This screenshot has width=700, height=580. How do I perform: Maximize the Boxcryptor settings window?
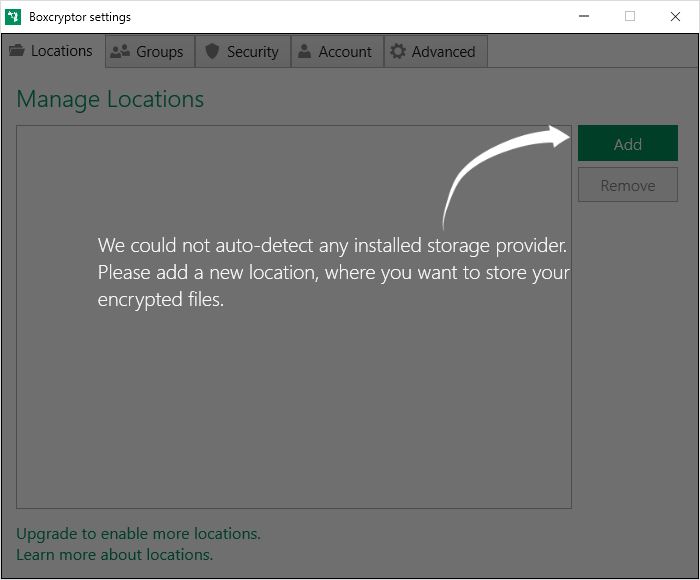click(630, 17)
